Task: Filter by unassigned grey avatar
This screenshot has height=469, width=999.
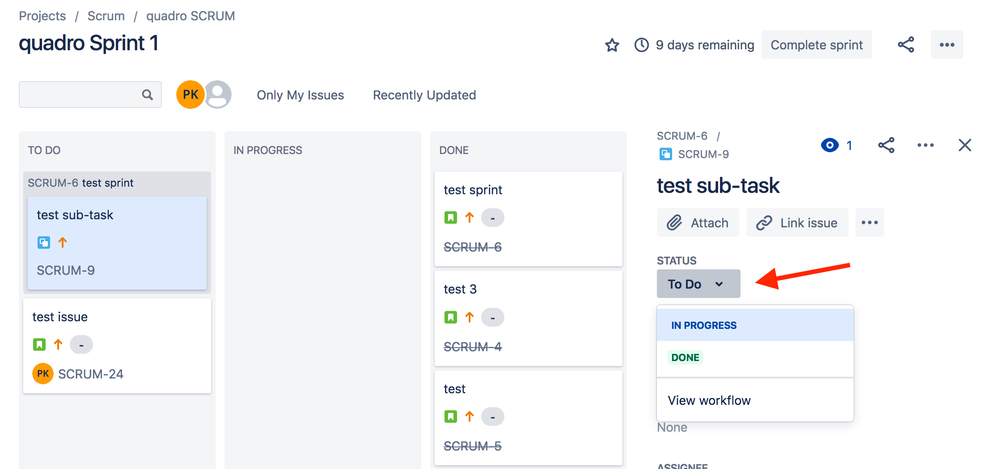Action: 218,95
